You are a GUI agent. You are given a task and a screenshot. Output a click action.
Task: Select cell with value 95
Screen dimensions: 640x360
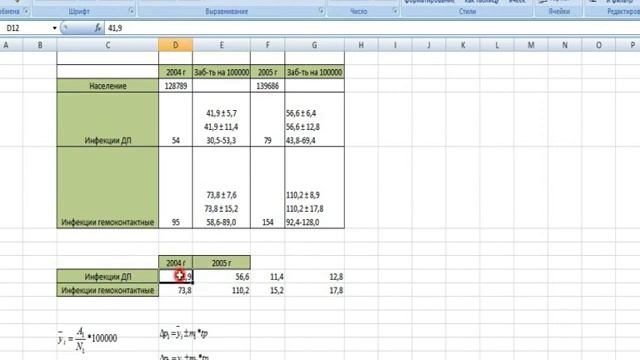pos(176,188)
